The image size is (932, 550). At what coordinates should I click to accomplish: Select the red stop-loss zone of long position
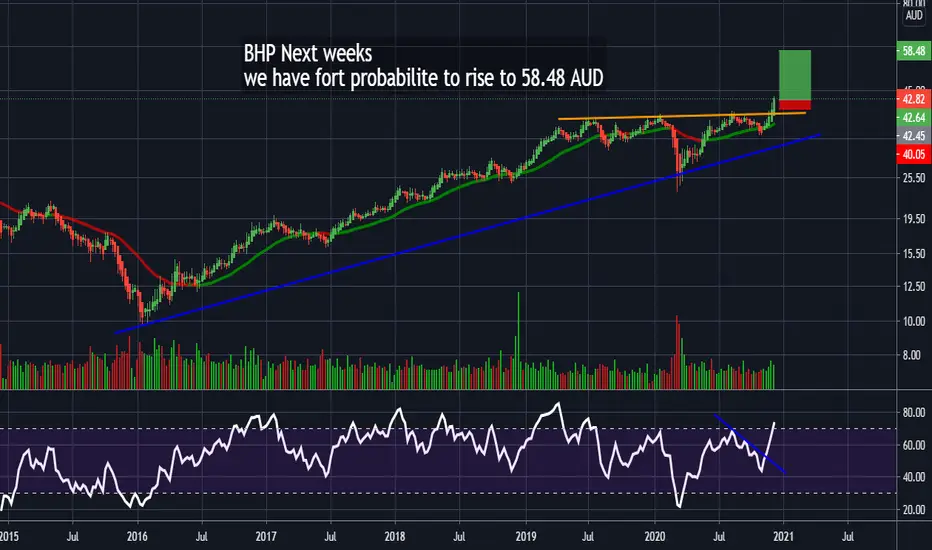[795, 105]
